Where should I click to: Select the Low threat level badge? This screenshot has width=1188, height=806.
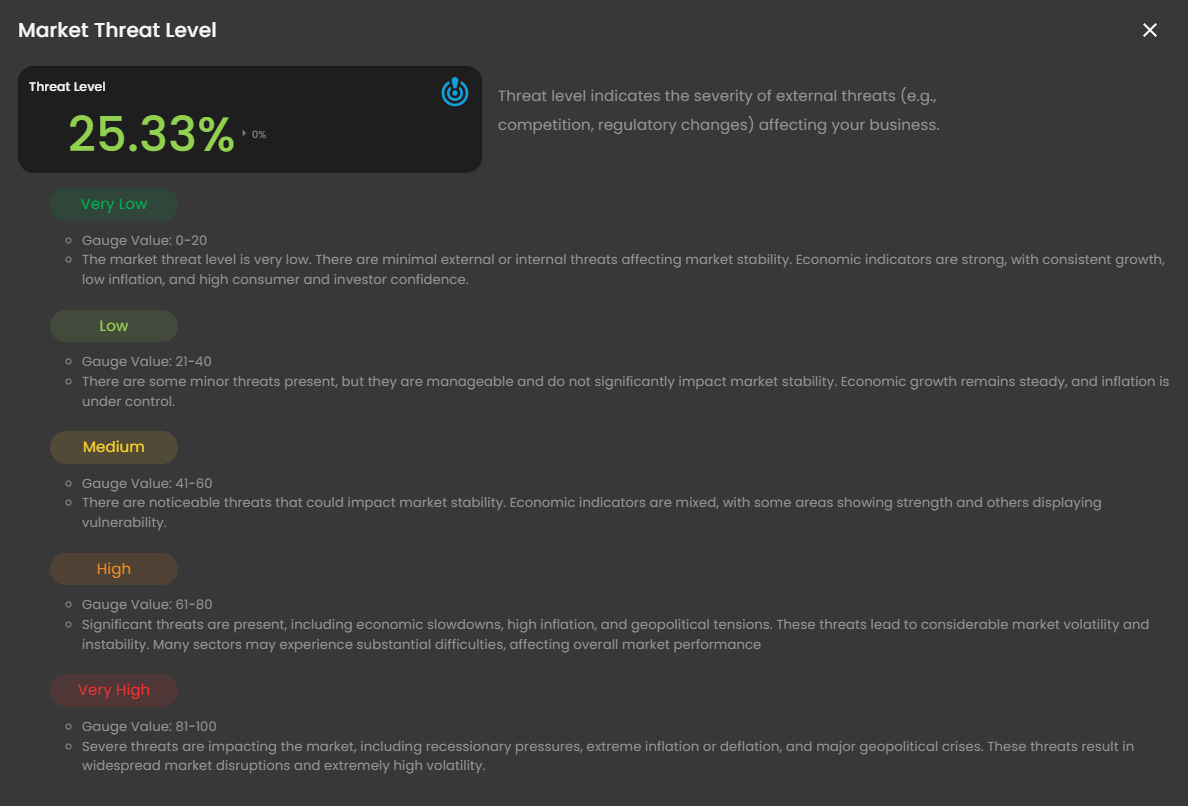(114, 326)
